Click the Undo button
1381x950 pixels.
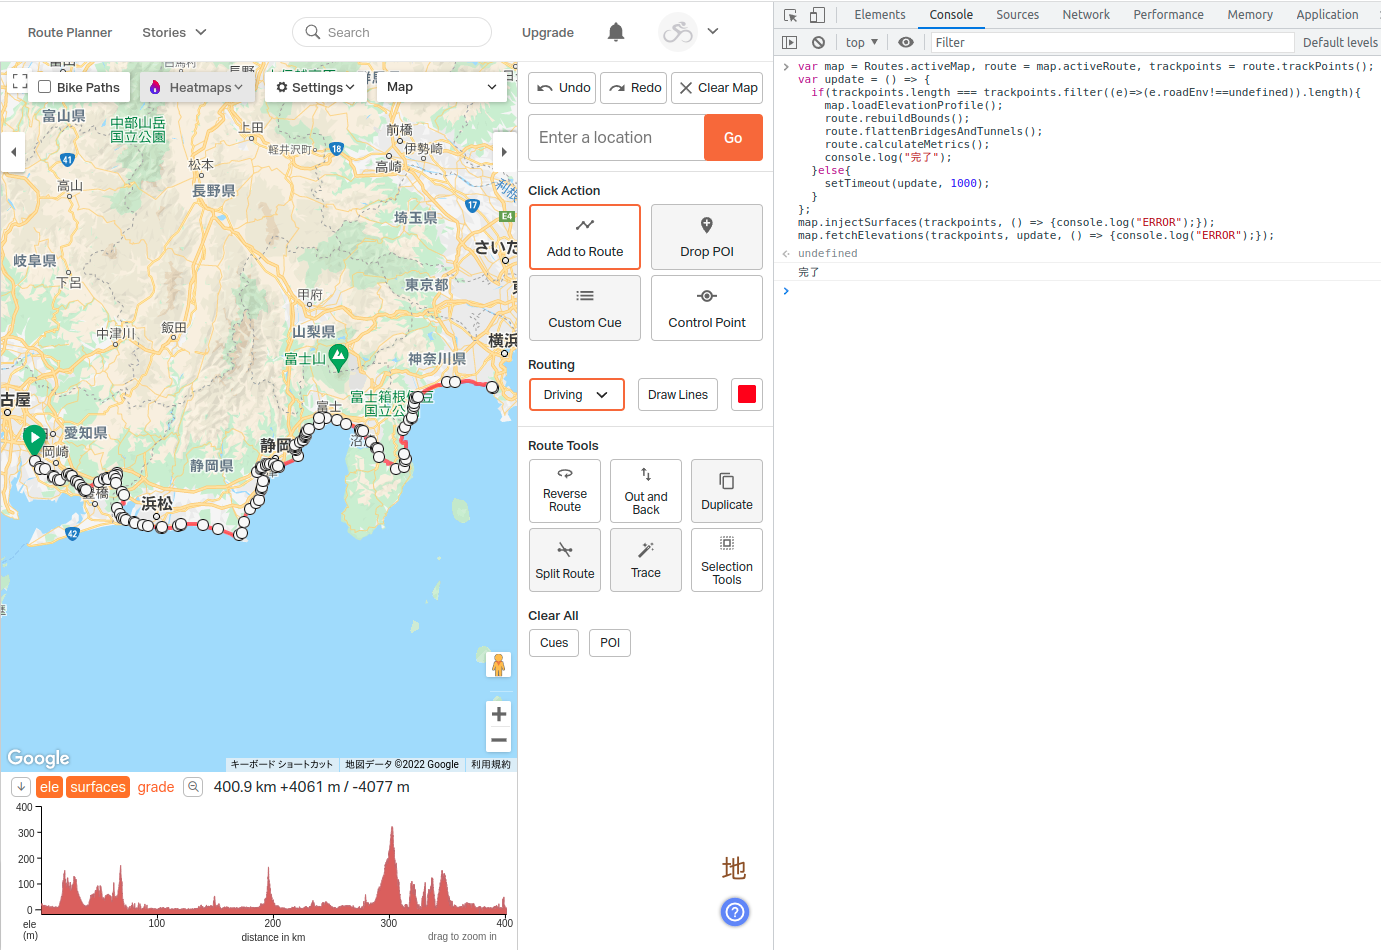(x=563, y=88)
